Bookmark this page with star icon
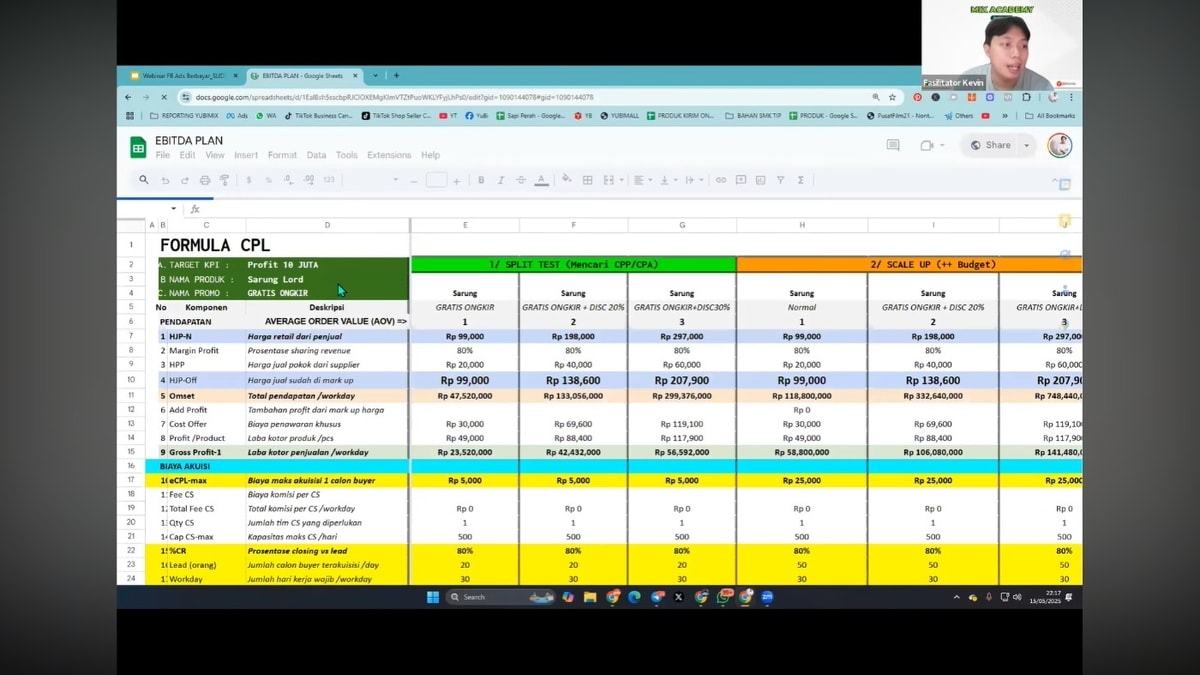Screen dimensions: 1200x675 click(892, 97)
